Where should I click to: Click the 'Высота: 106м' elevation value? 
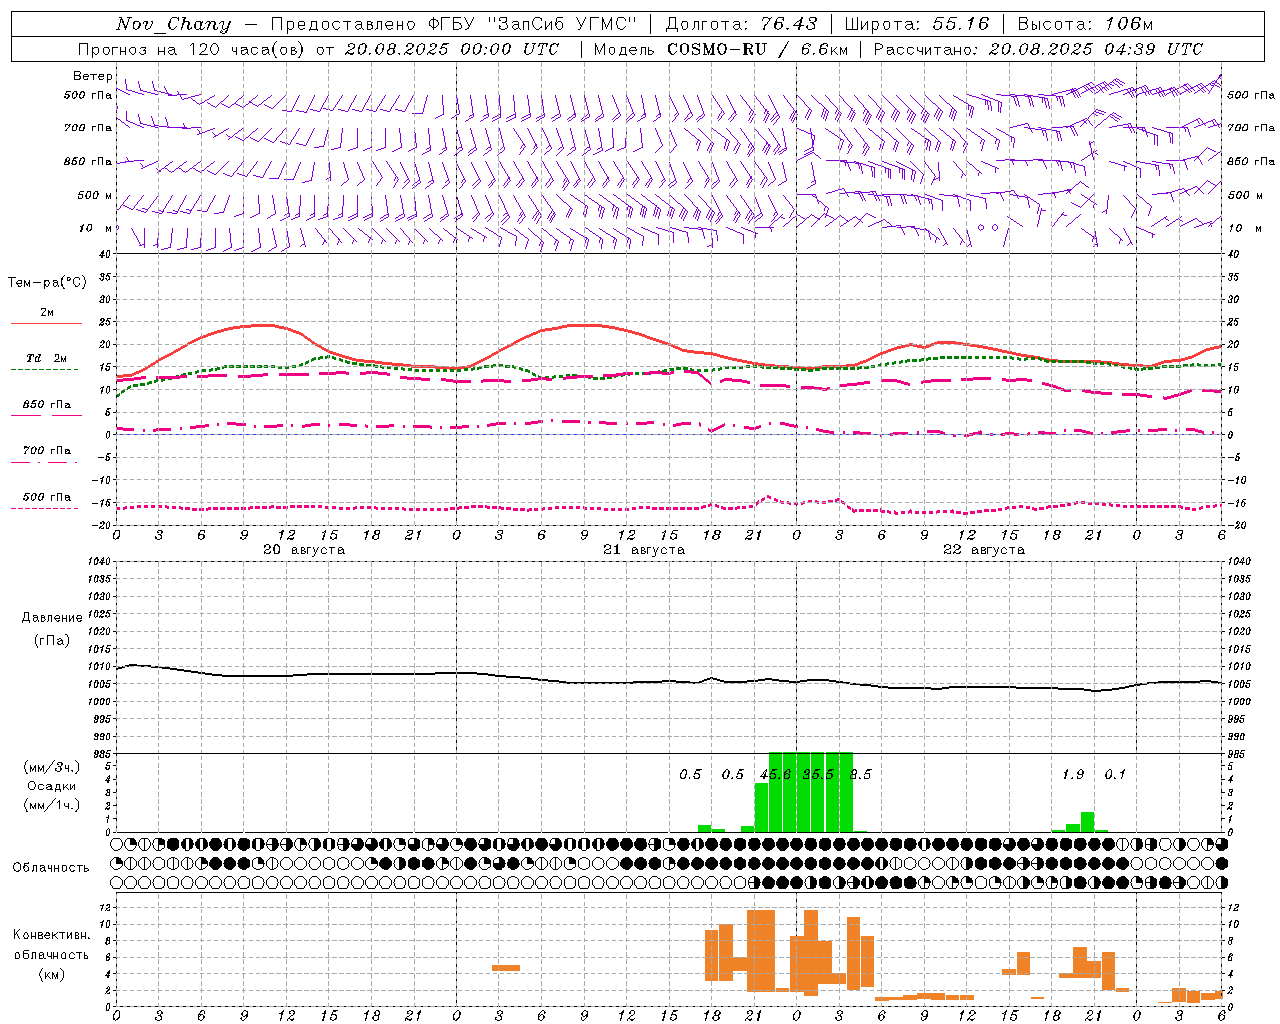pyautogui.click(x=1085, y=24)
